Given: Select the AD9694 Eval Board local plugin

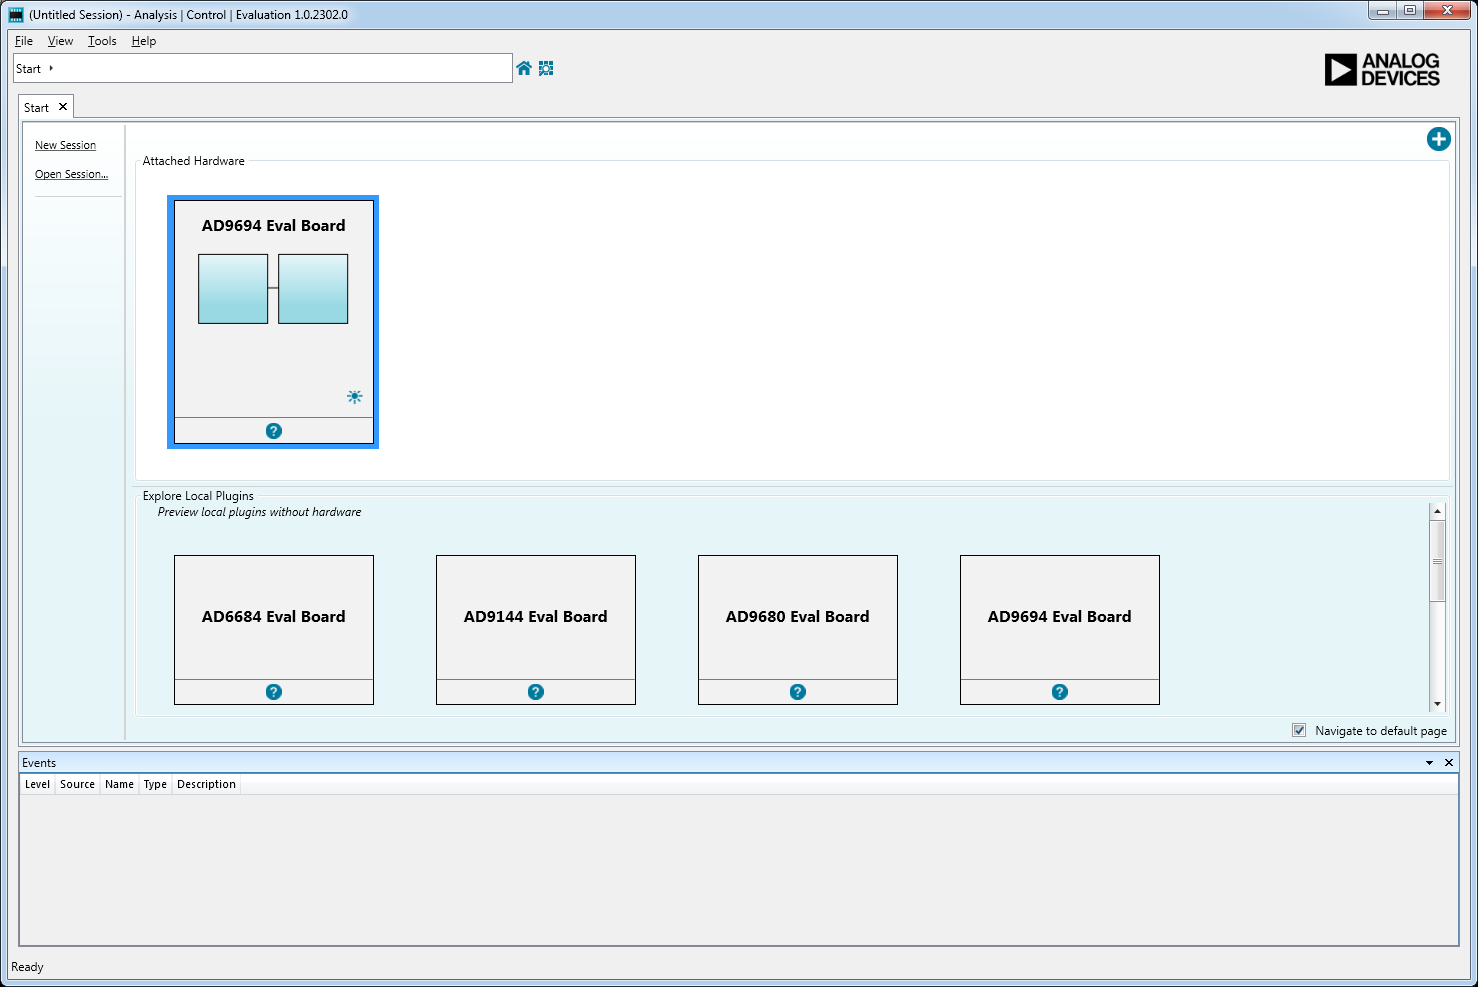Looking at the screenshot, I should (1059, 617).
